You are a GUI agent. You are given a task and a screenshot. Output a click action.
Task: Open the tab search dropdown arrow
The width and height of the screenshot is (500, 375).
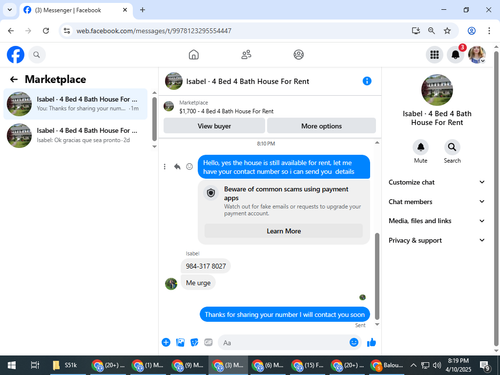tap(10, 10)
